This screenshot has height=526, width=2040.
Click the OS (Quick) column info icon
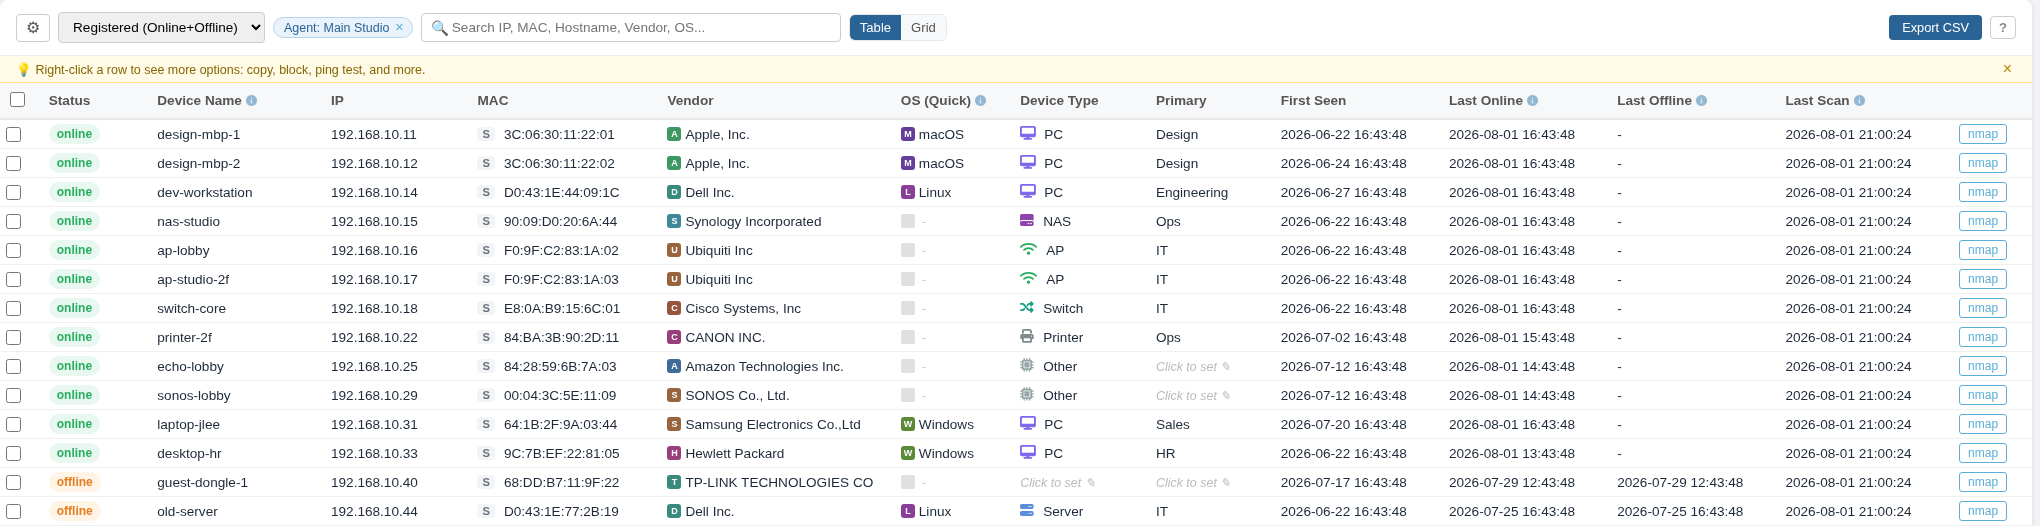click(x=980, y=101)
